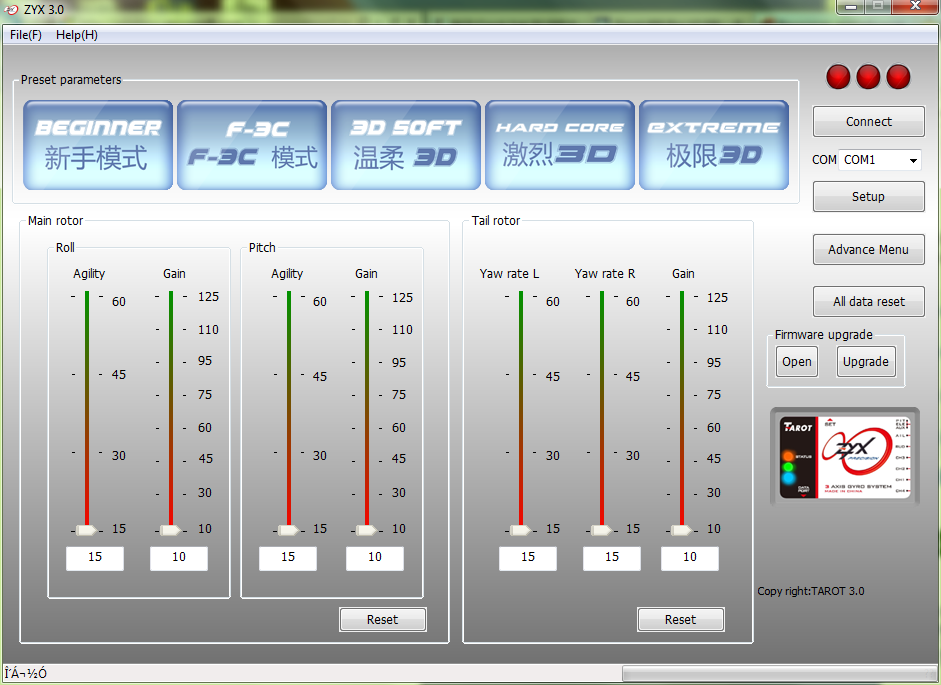The image size is (941, 685).
Task: Open the Advance Menu
Action: pyautogui.click(x=868, y=250)
